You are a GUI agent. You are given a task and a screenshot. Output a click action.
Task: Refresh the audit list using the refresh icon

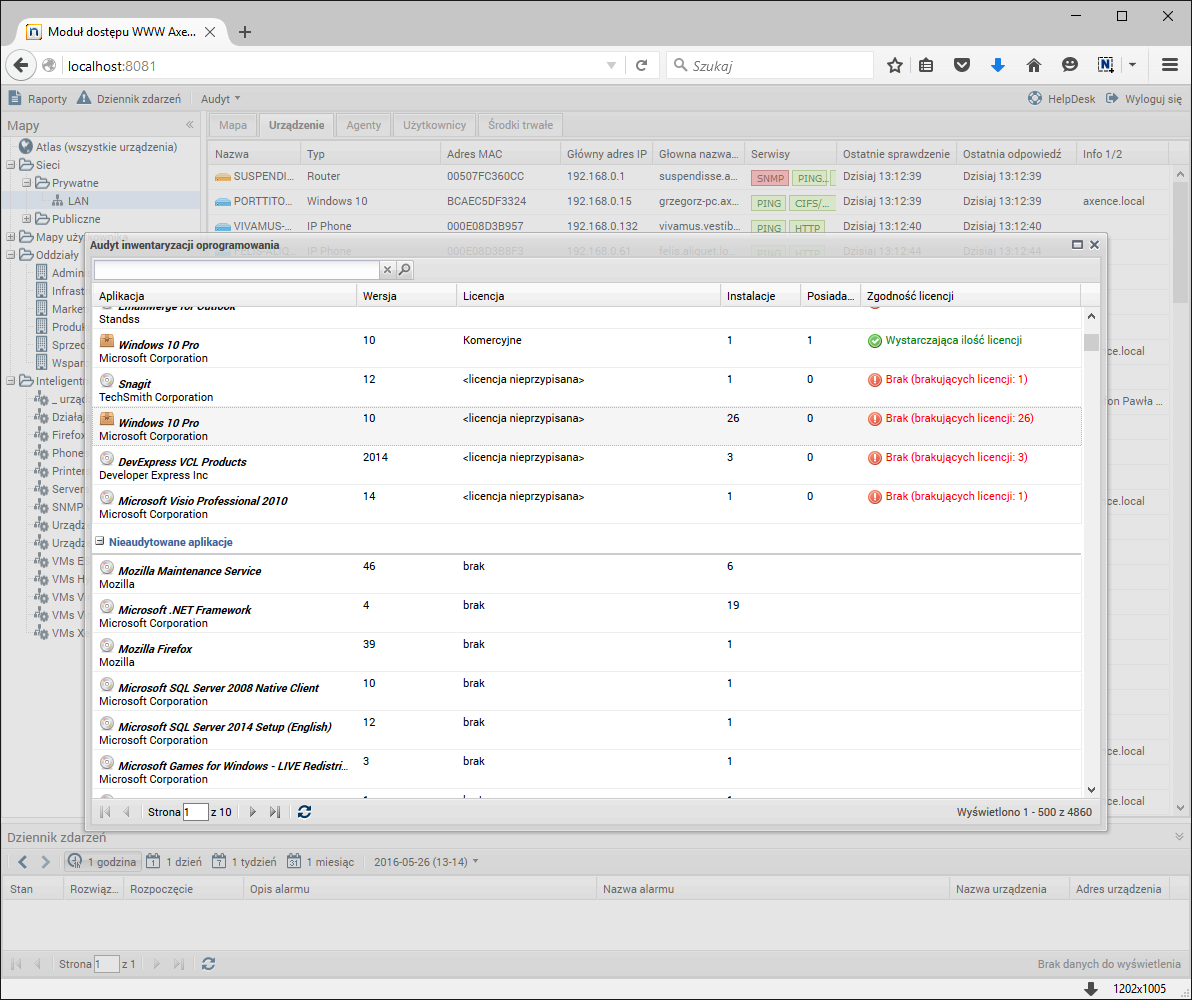[x=305, y=811]
